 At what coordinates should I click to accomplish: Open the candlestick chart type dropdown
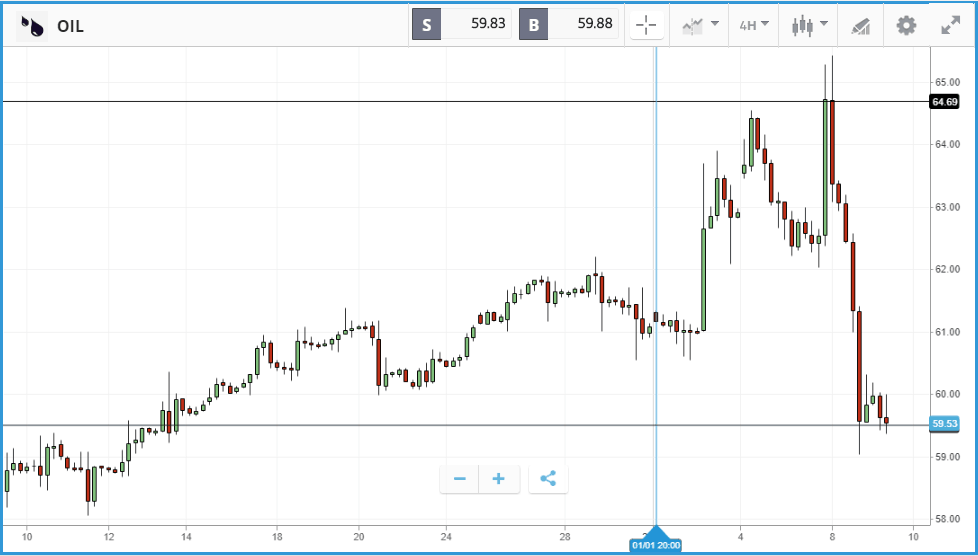pos(809,26)
